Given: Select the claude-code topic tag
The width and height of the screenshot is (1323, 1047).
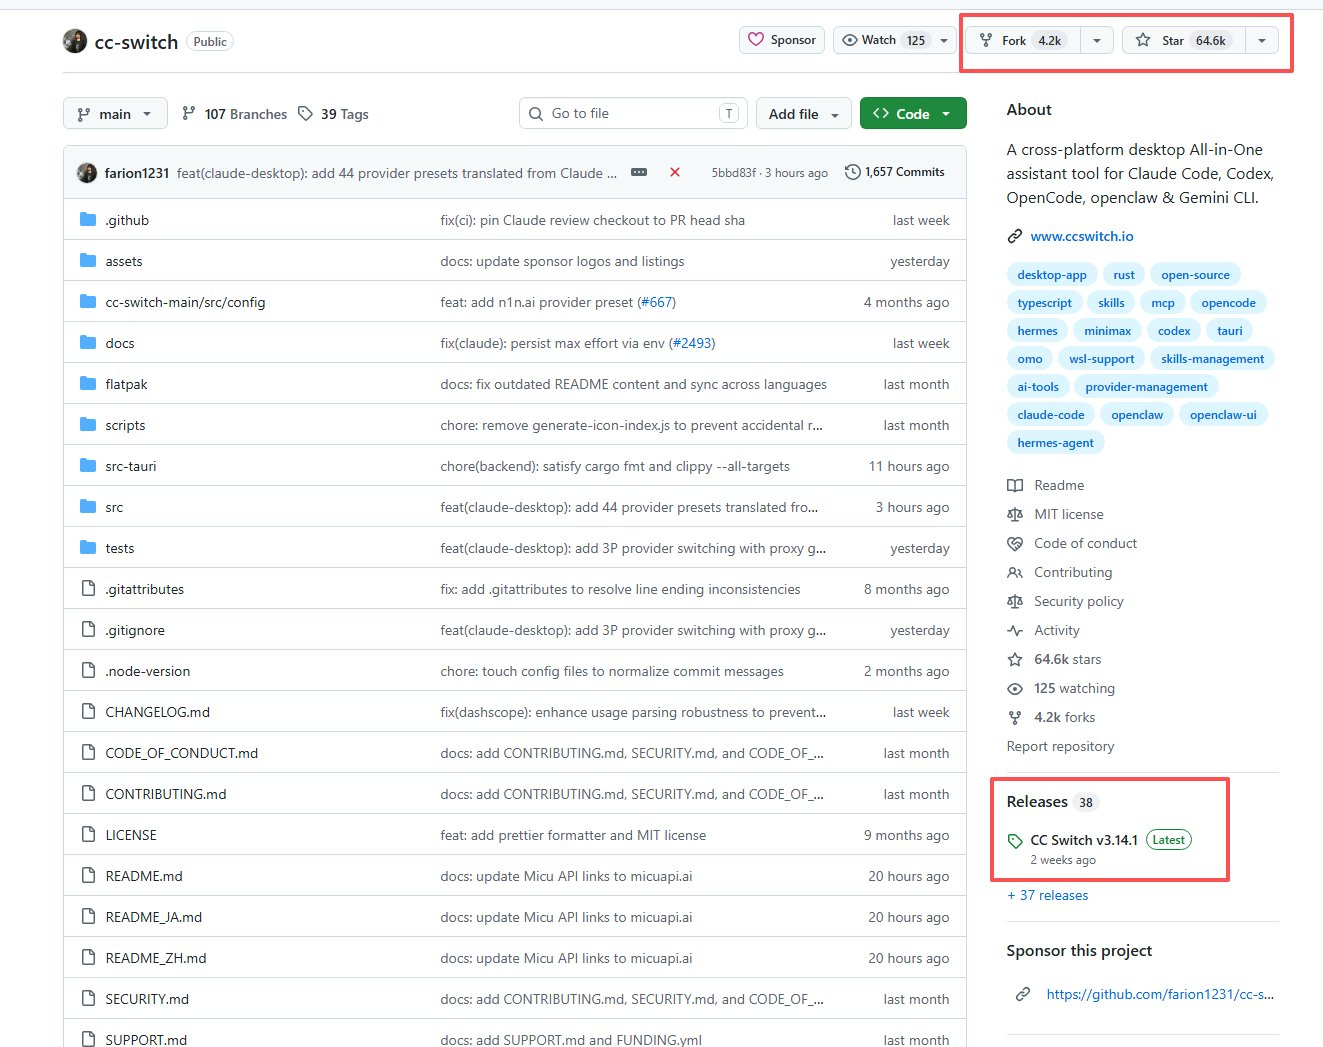Looking at the screenshot, I should (x=1051, y=415).
